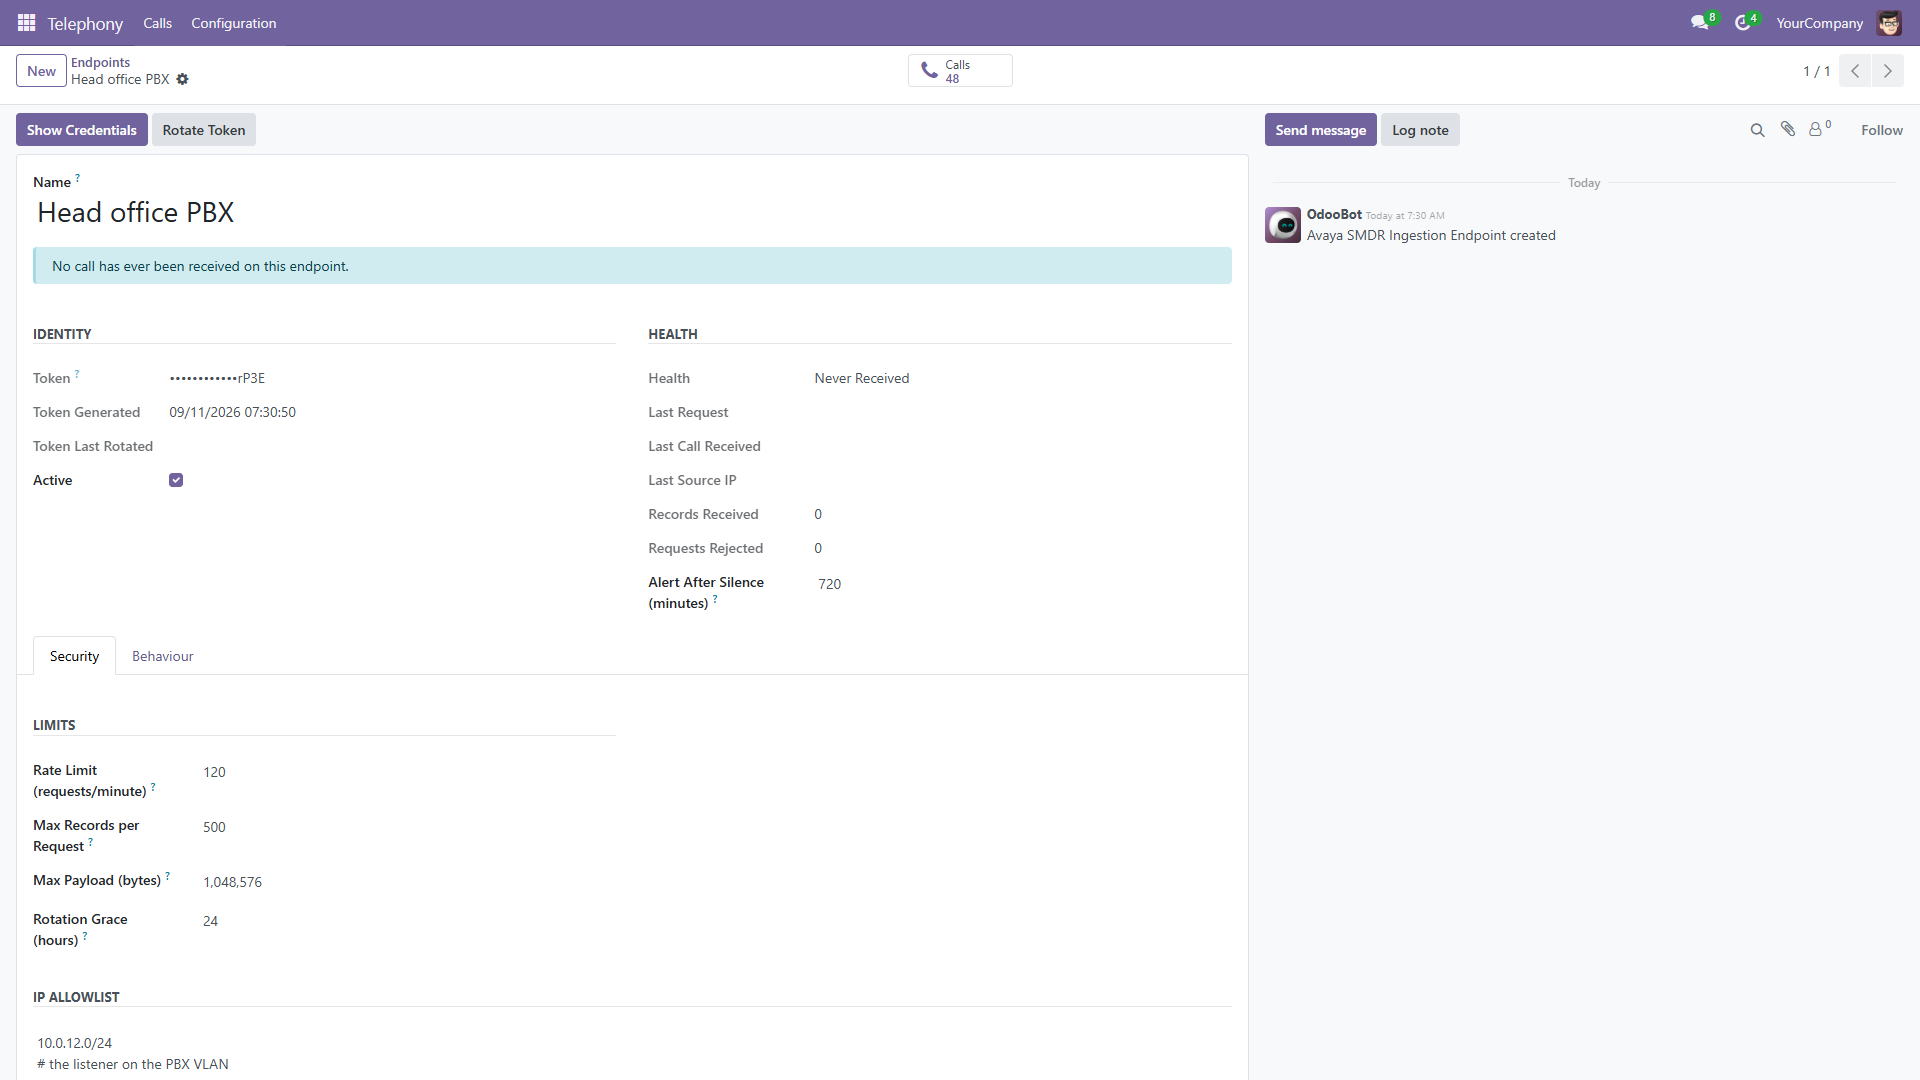Image resolution: width=1920 pixels, height=1080 pixels.
Task: Open the user avatar menu
Action: point(1888,22)
